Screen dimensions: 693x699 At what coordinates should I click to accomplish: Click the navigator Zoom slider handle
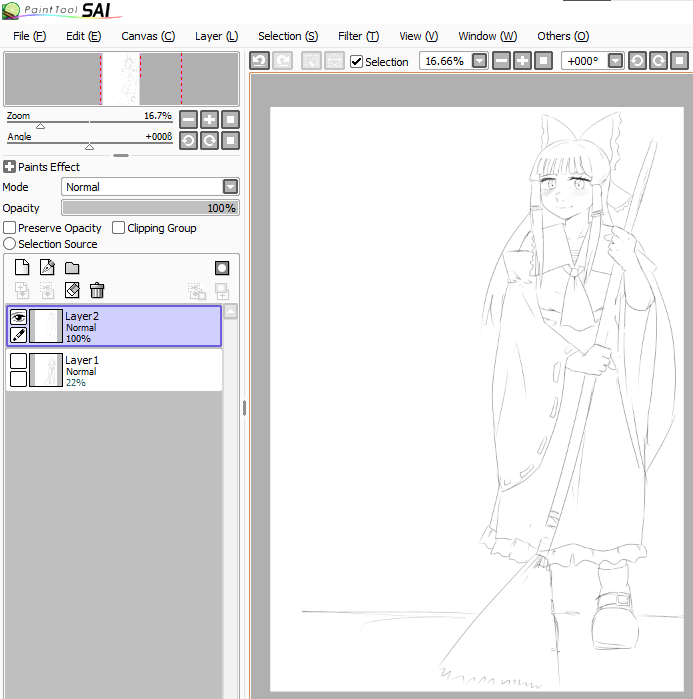pyautogui.click(x=41, y=126)
